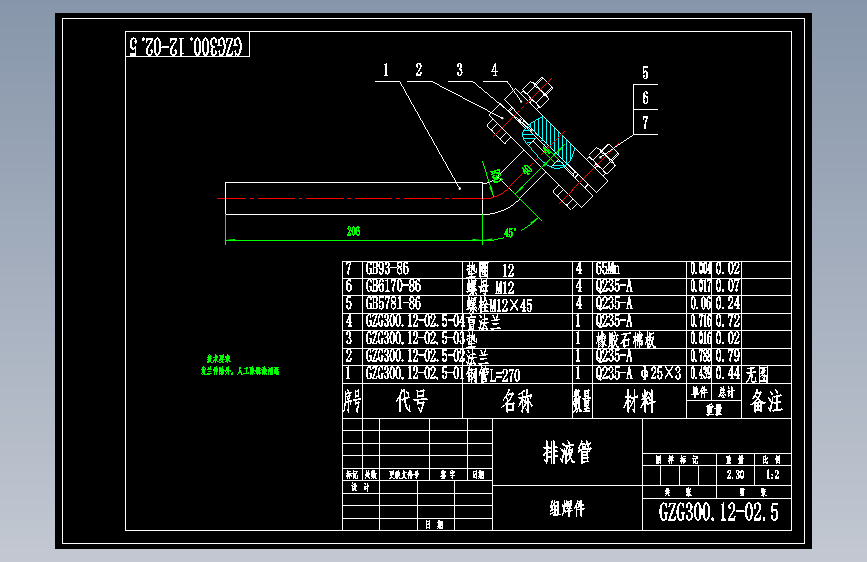Click the scale value 1:2
Image resolution: width=867 pixels, height=562 pixels.
click(772, 475)
